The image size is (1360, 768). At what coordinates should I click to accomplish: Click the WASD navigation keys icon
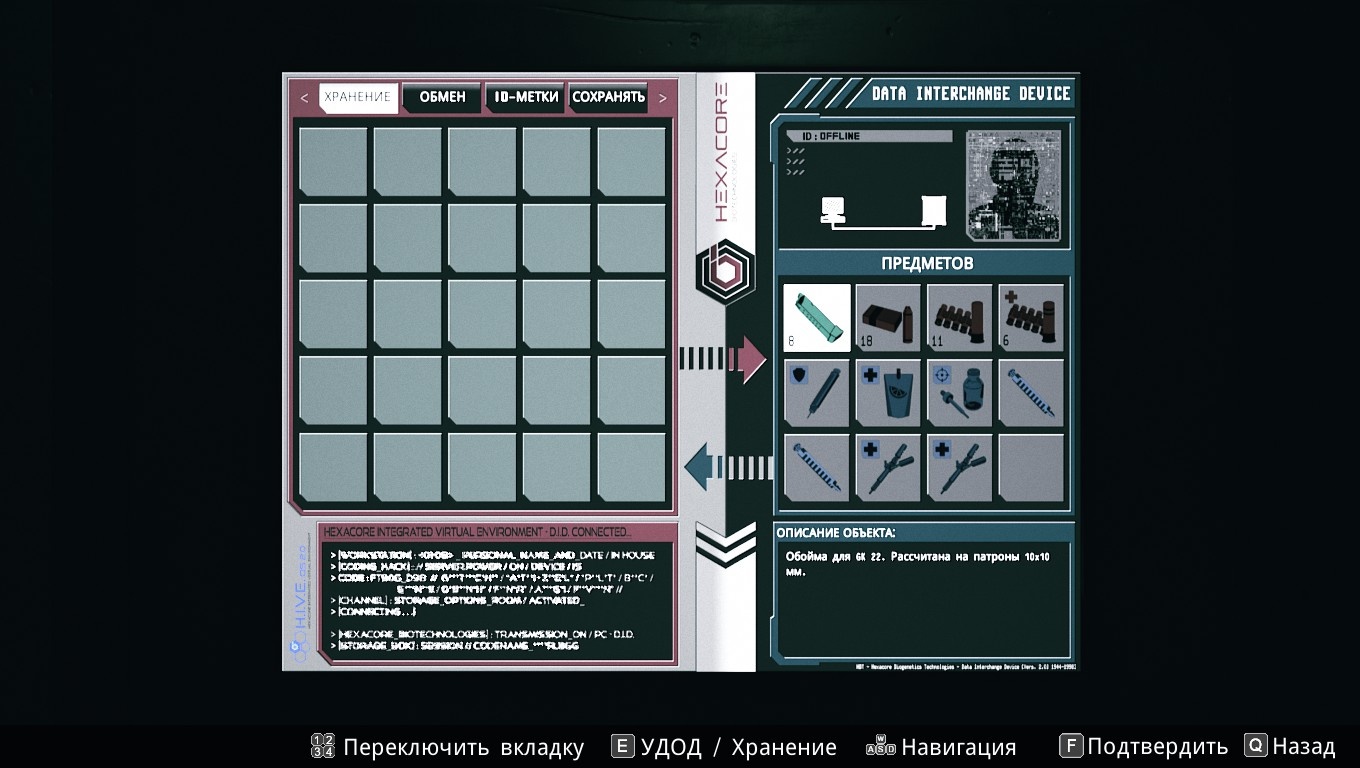(881, 746)
